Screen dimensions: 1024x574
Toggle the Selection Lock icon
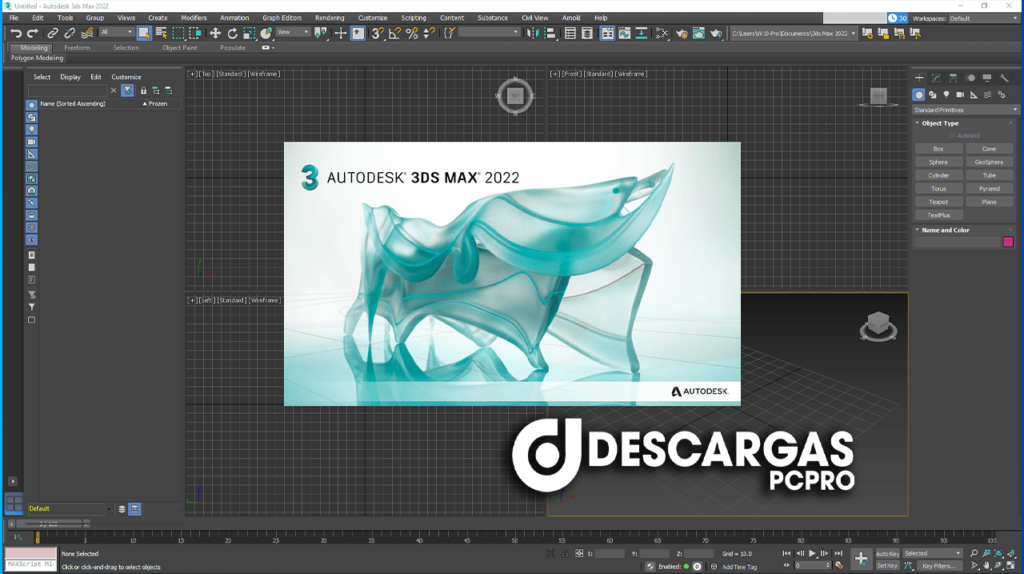(x=565, y=554)
